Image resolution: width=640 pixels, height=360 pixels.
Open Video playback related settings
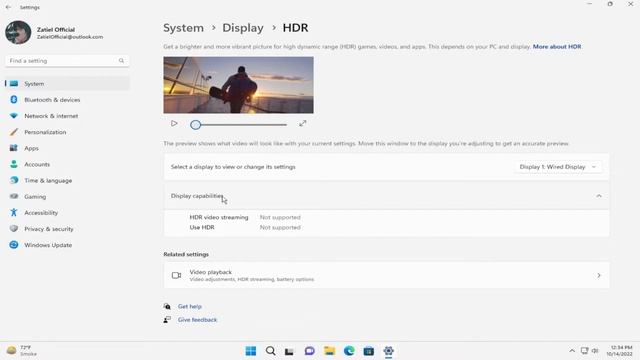(386, 276)
